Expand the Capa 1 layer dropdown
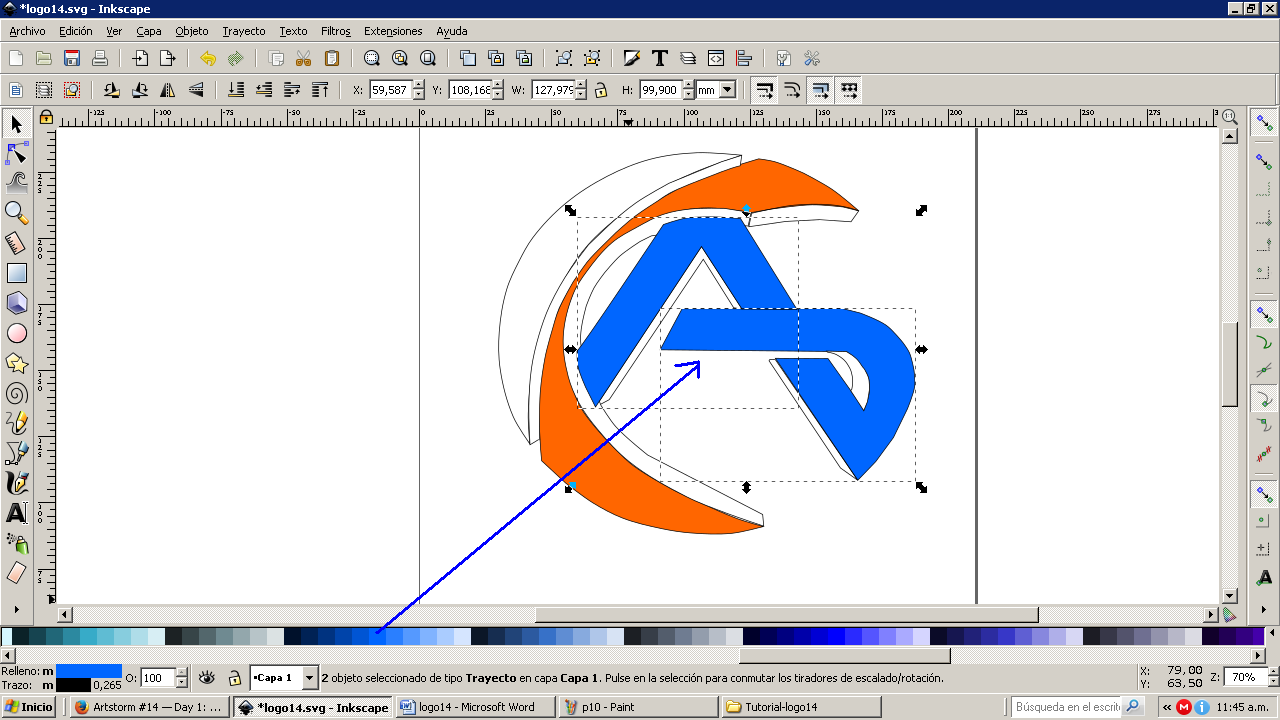The width and height of the screenshot is (1280, 720). [x=309, y=678]
